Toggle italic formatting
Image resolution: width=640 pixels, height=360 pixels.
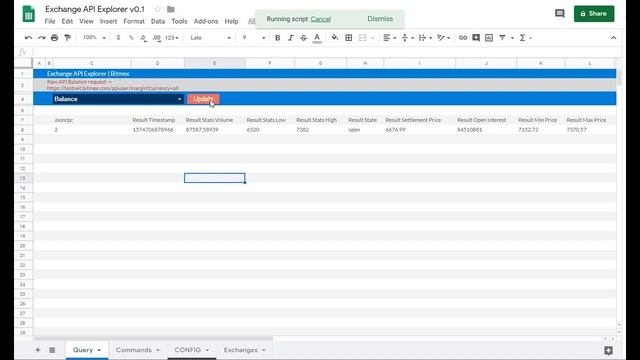(x=291, y=38)
